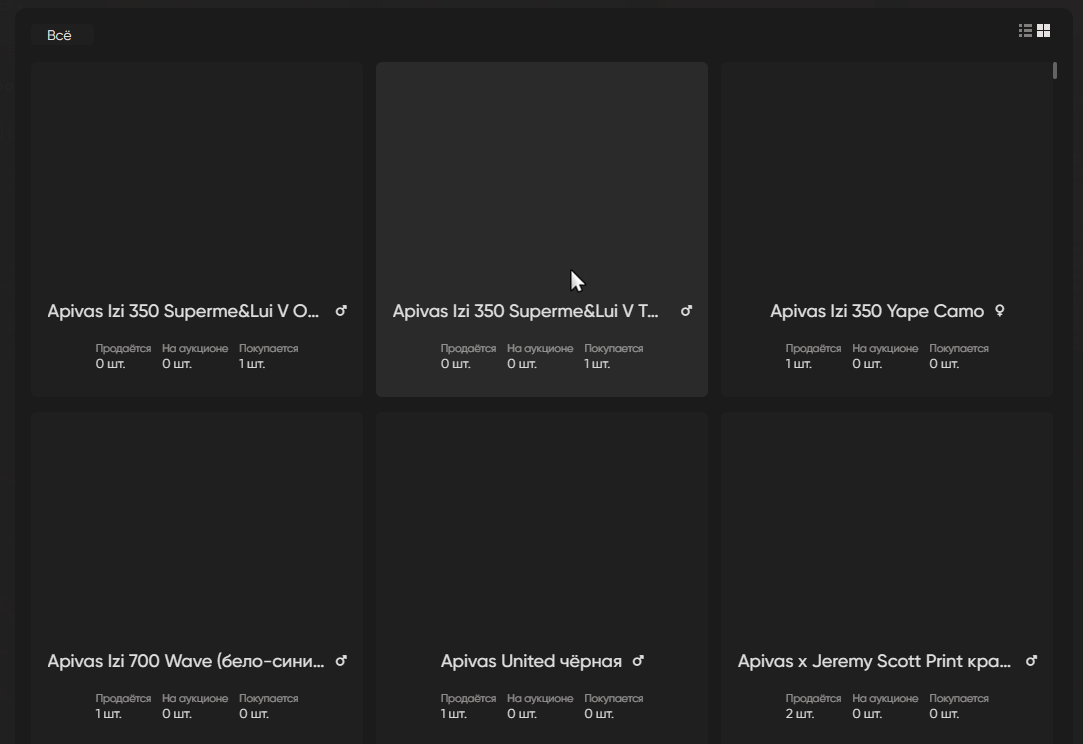This screenshot has width=1083, height=744.
Task: Open Apivas Izi 350 Superme&Lui V T... title
Action: pos(526,312)
